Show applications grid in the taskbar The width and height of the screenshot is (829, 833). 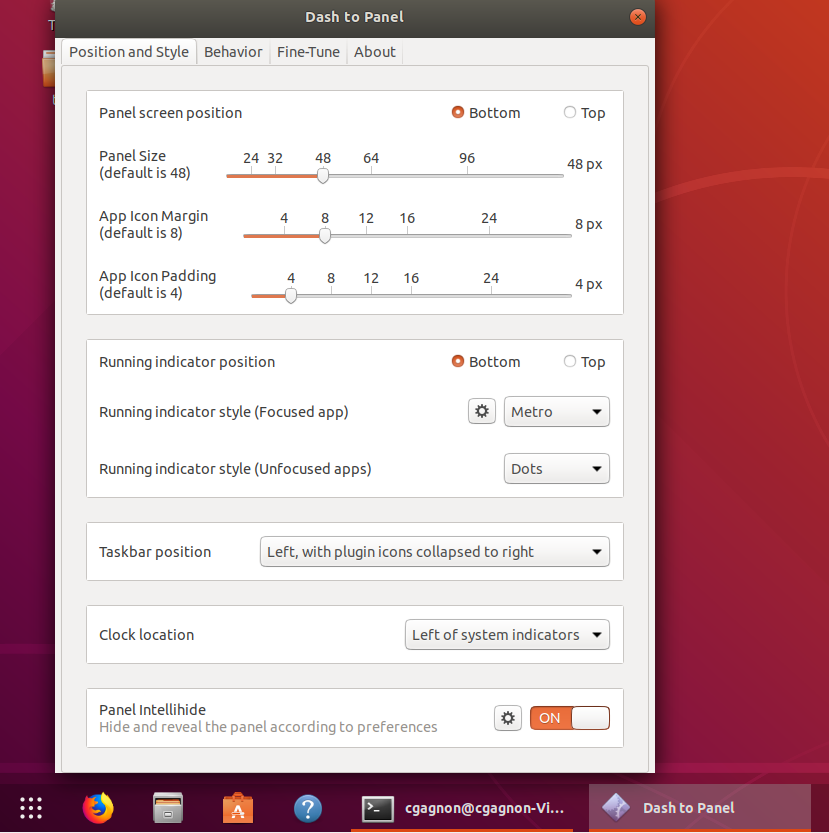(x=31, y=808)
